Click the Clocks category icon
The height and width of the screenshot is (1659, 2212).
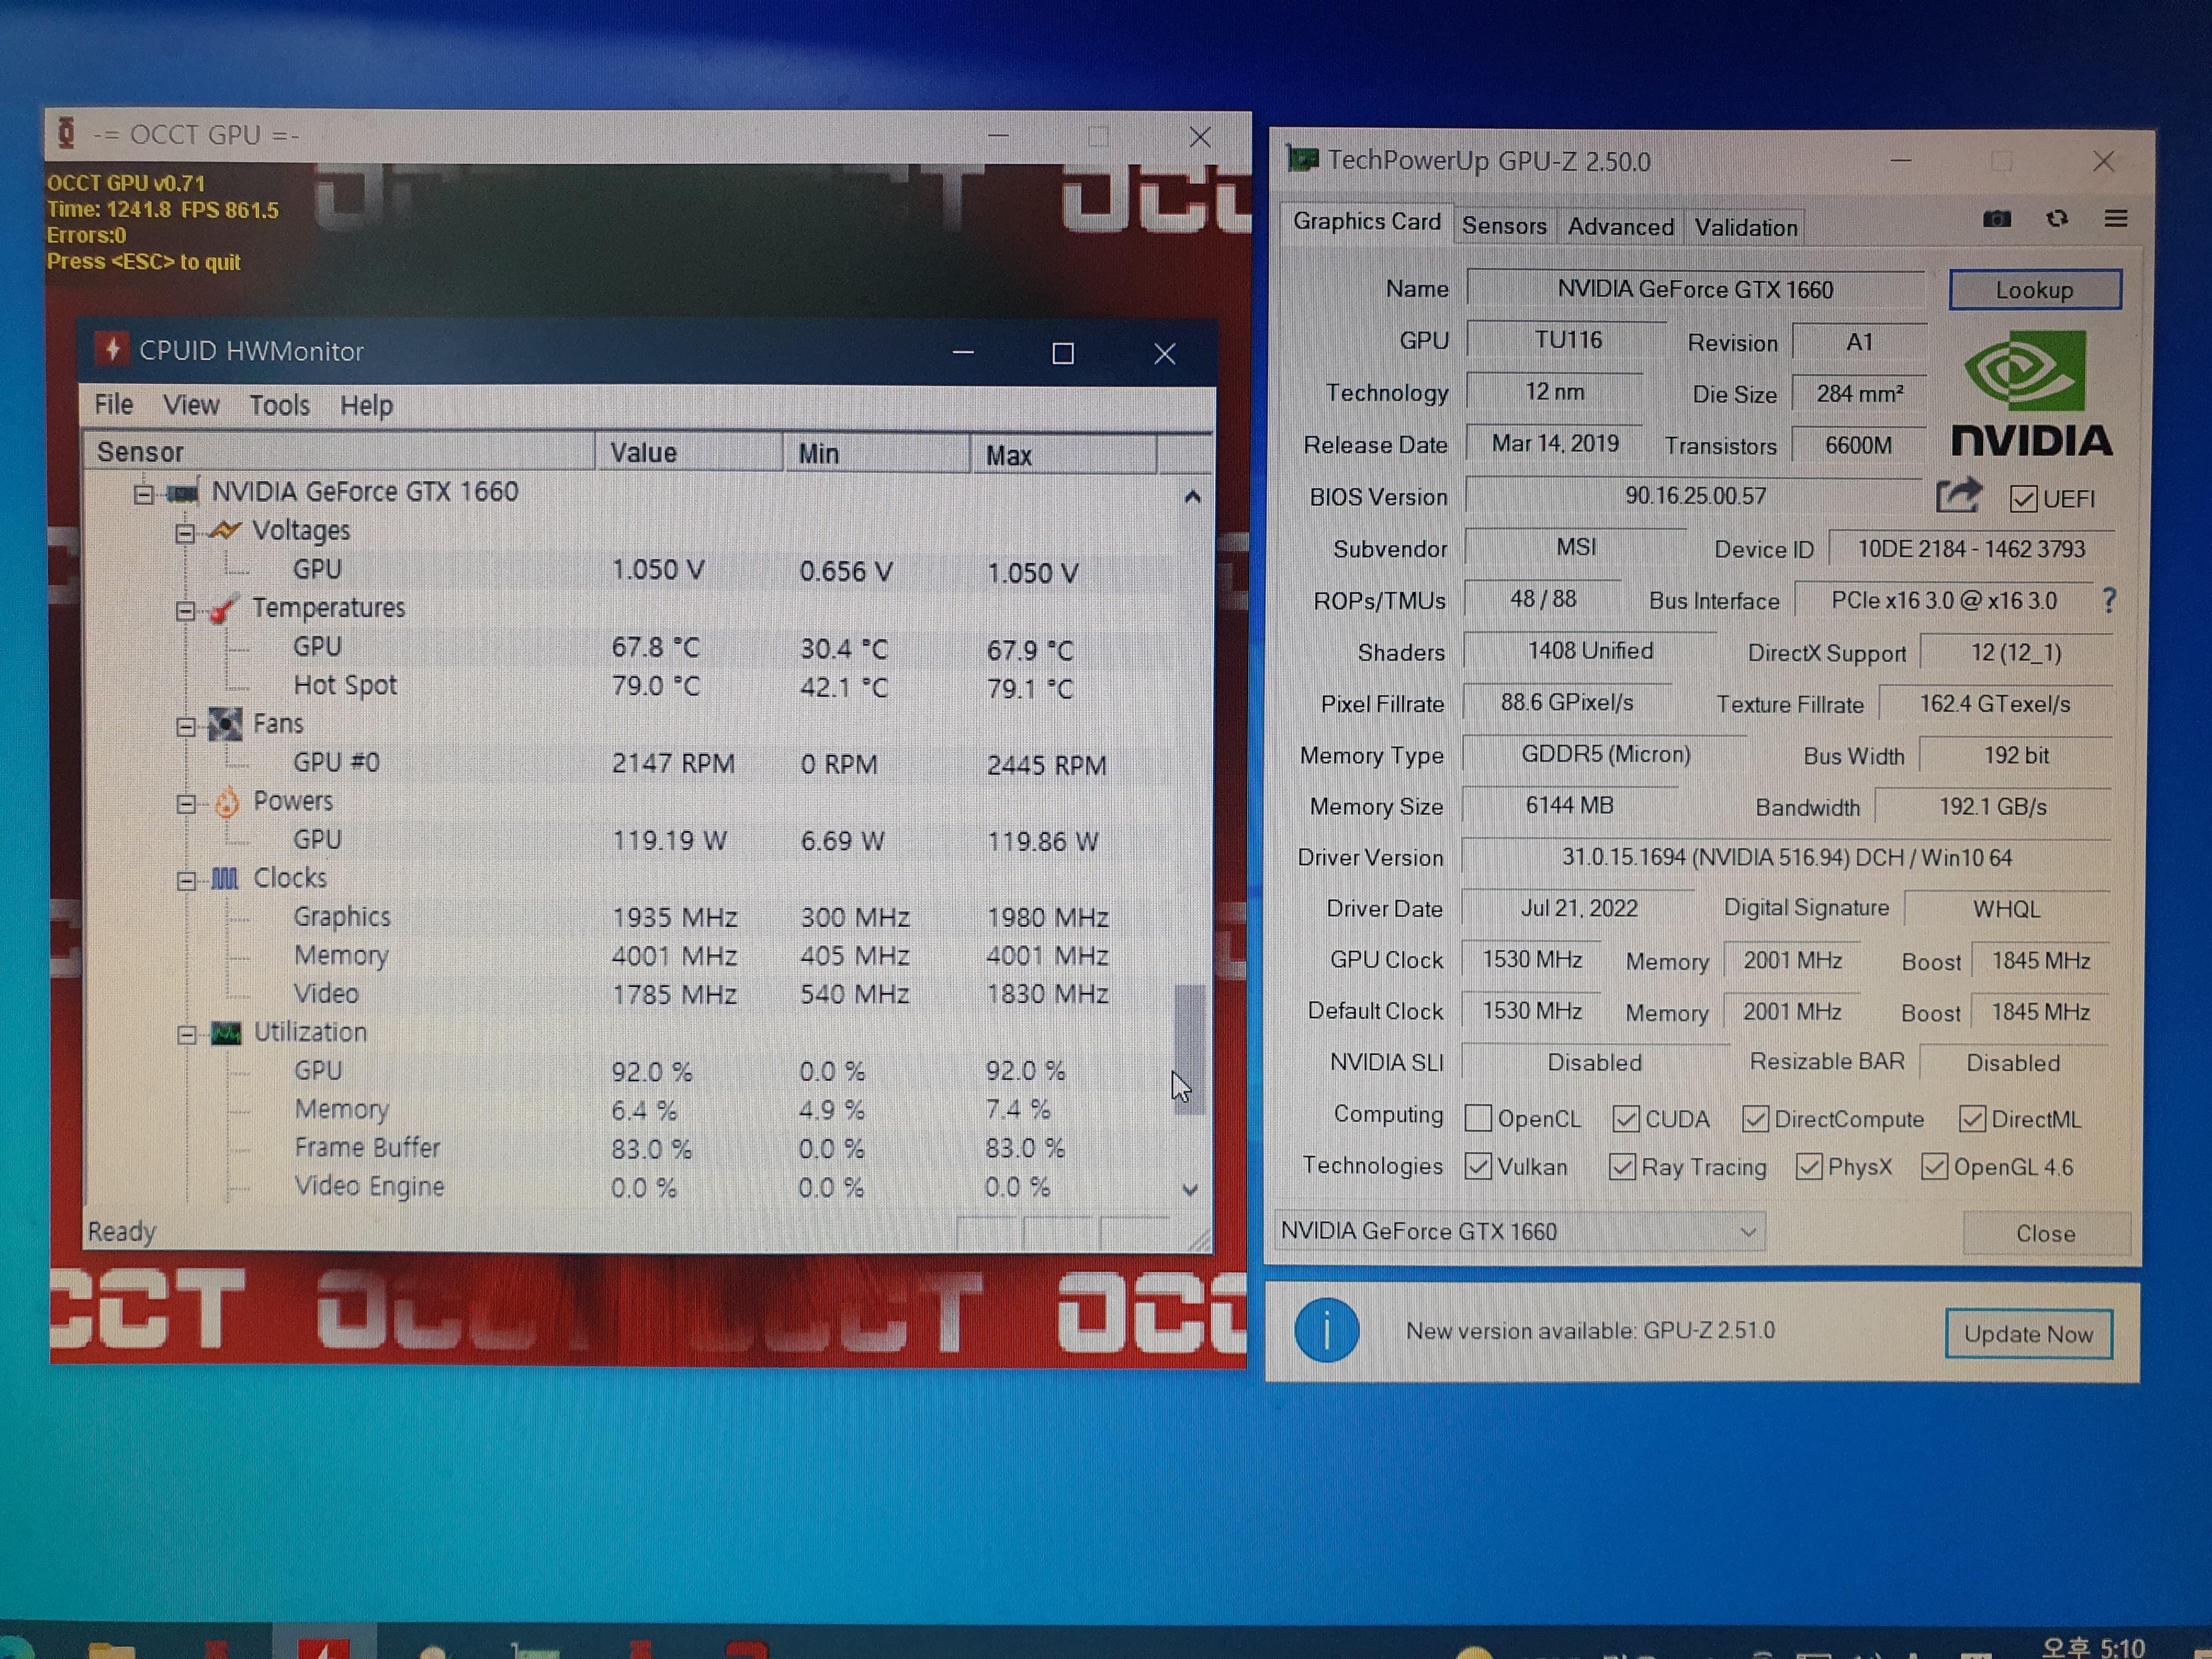(x=225, y=879)
